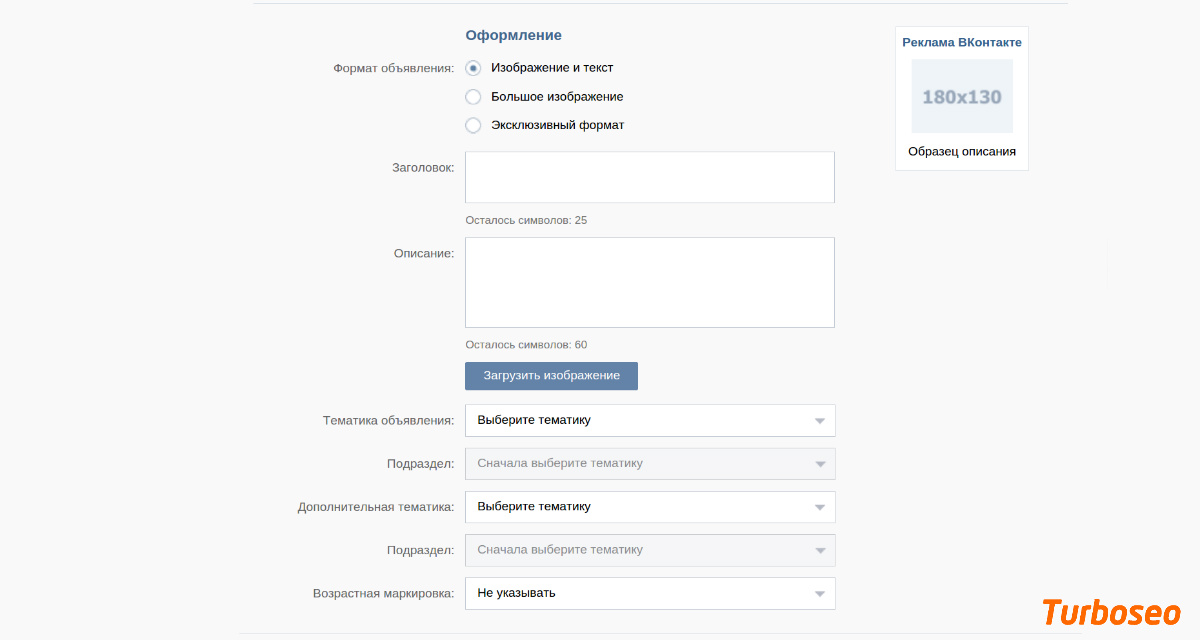Click the 'Загрузить изображение' button
This screenshot has height=640, width=1200.
point(551,376)
